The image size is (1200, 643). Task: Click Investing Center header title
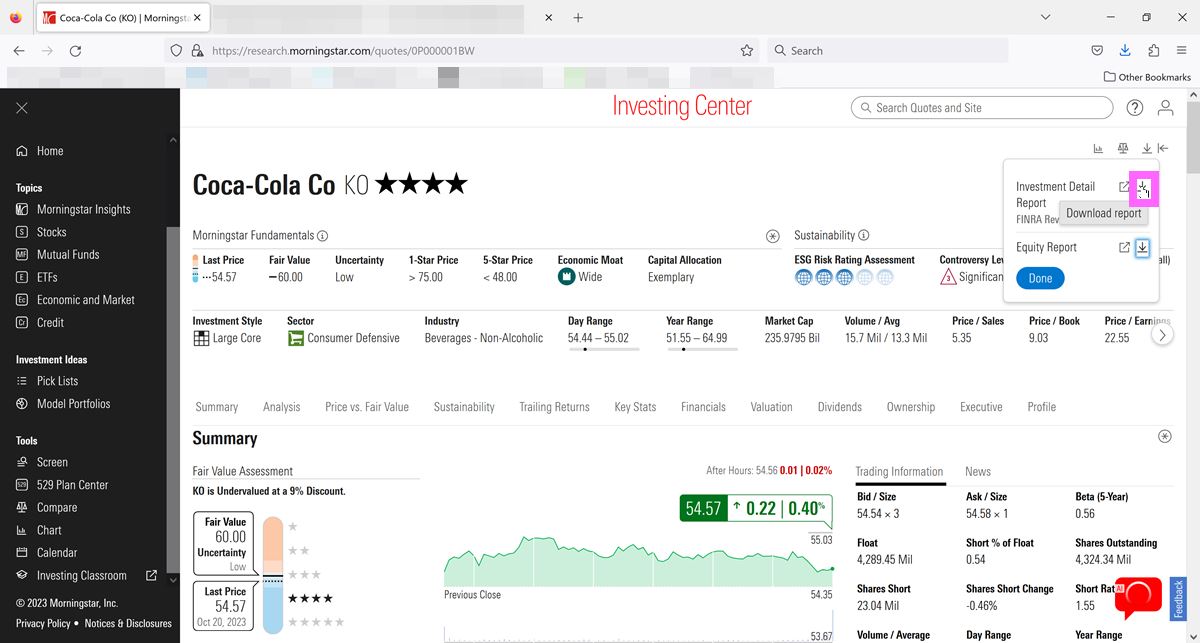[x=682, y=106]
